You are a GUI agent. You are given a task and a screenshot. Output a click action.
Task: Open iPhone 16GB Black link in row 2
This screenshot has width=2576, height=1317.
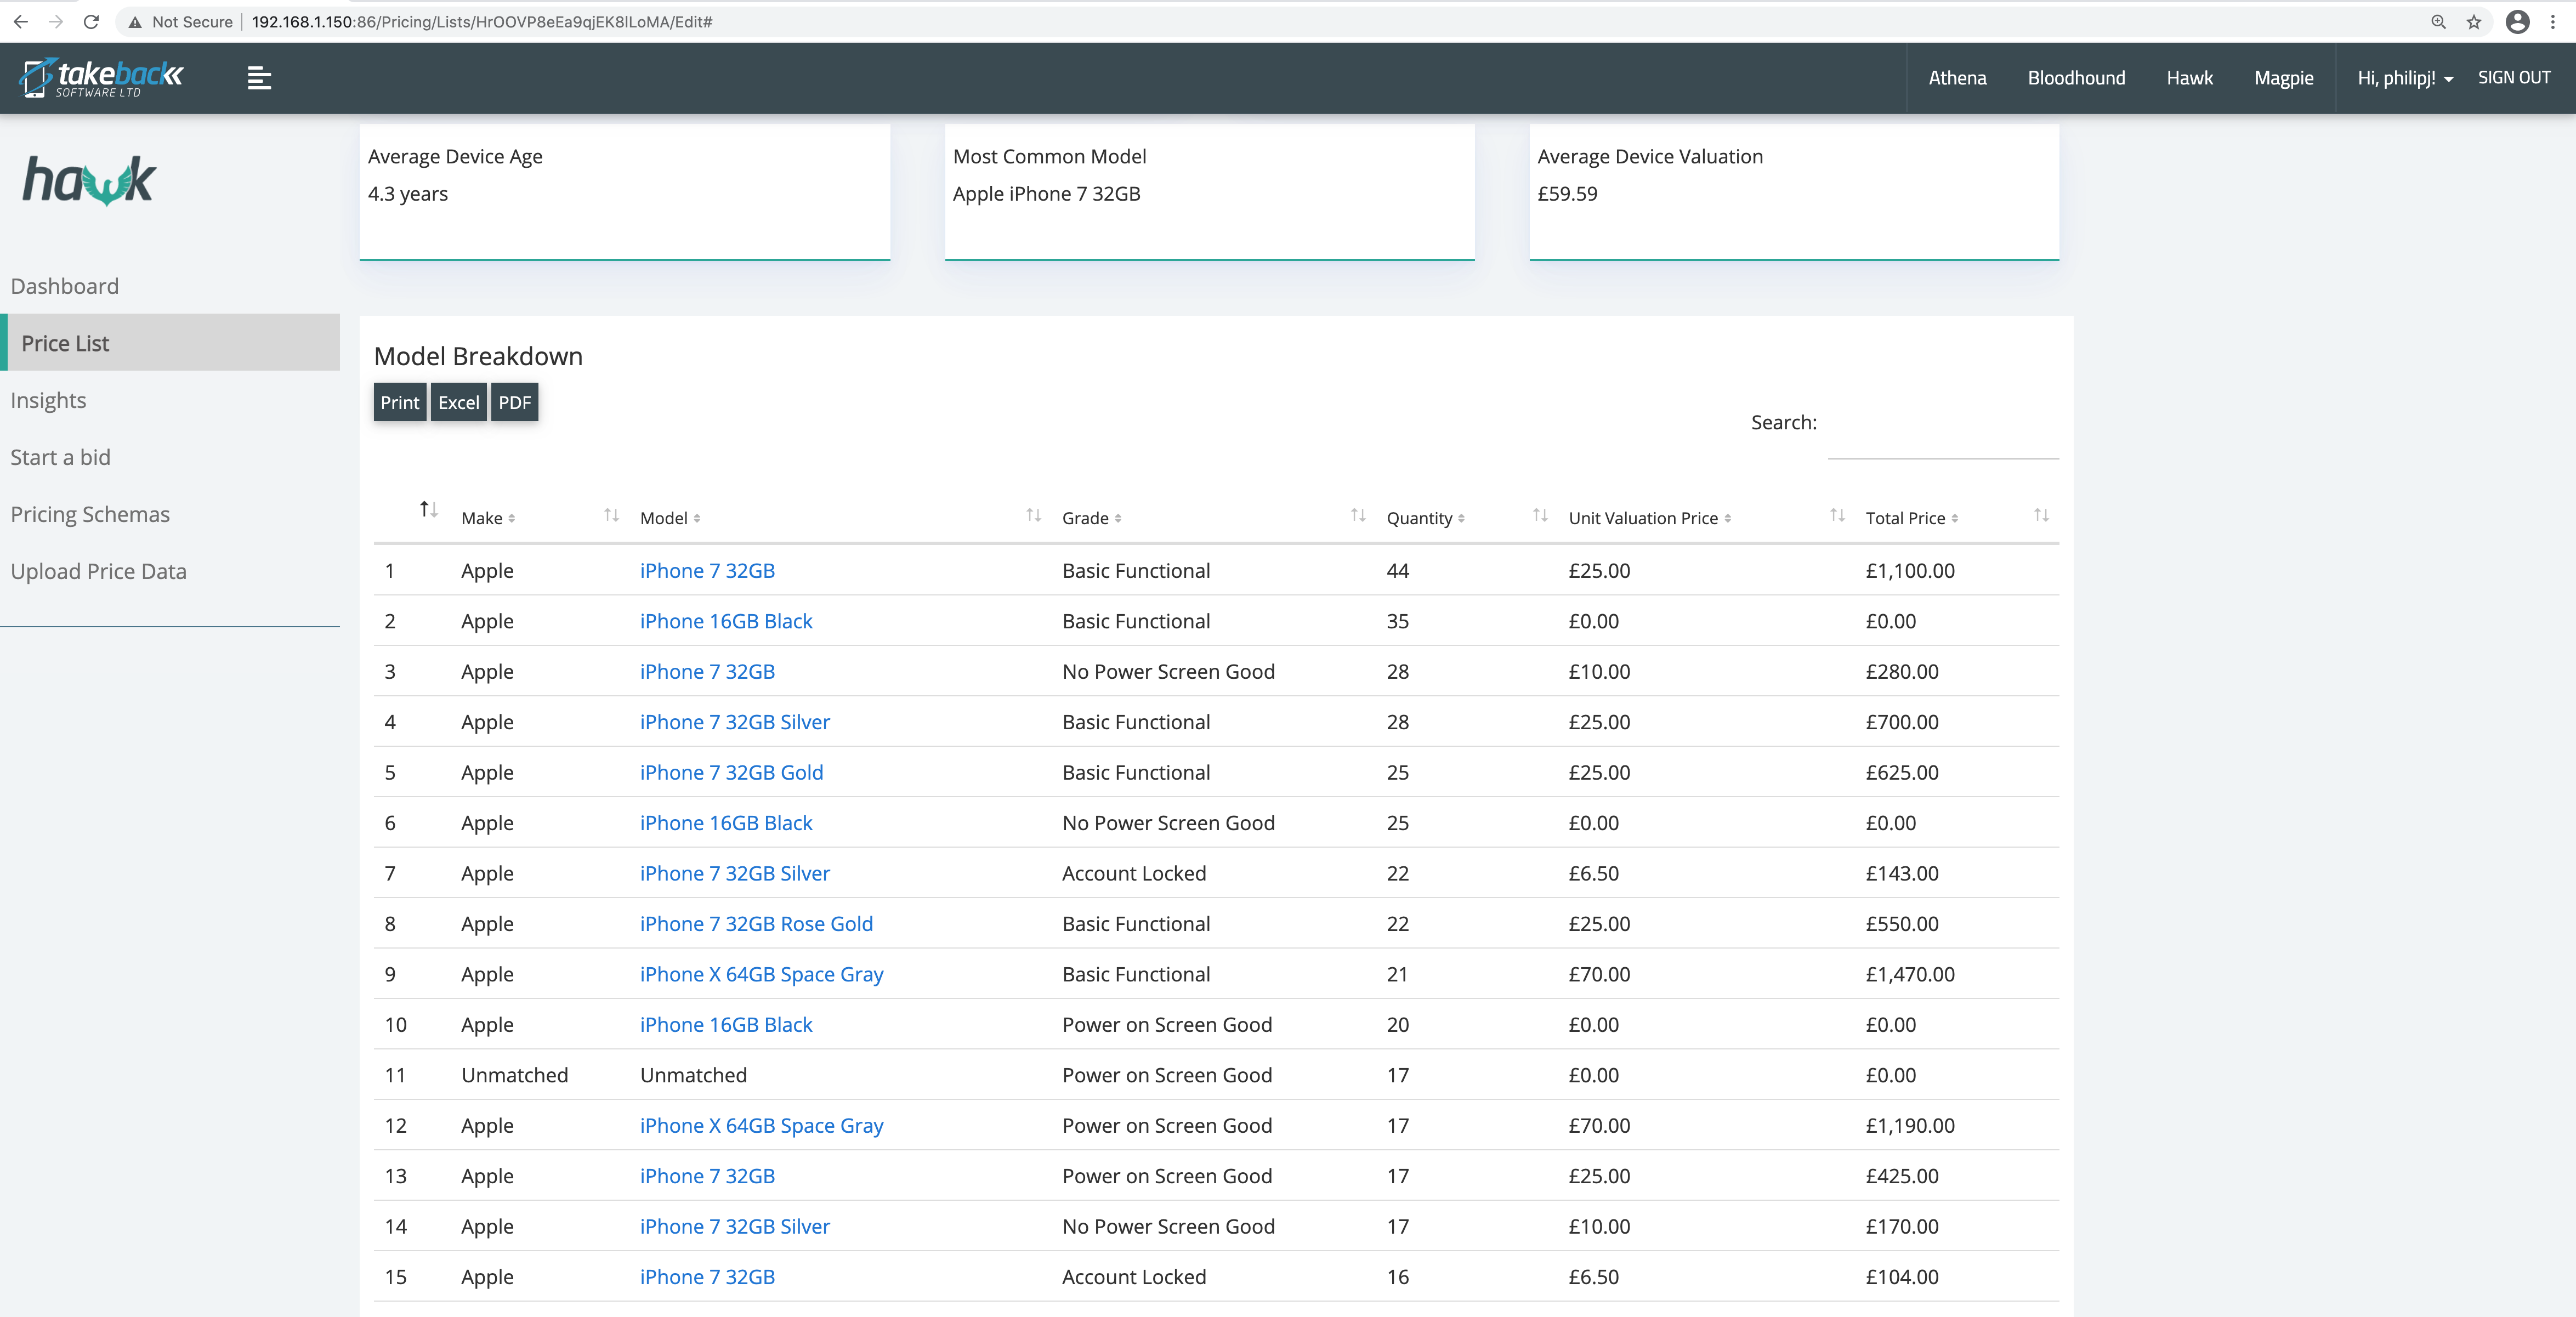pos(726,621)
